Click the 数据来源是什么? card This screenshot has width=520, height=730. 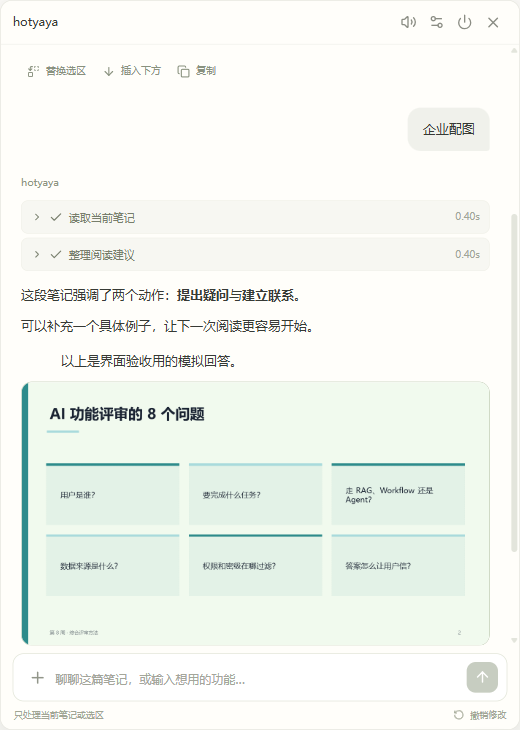(x=113, y=565)
